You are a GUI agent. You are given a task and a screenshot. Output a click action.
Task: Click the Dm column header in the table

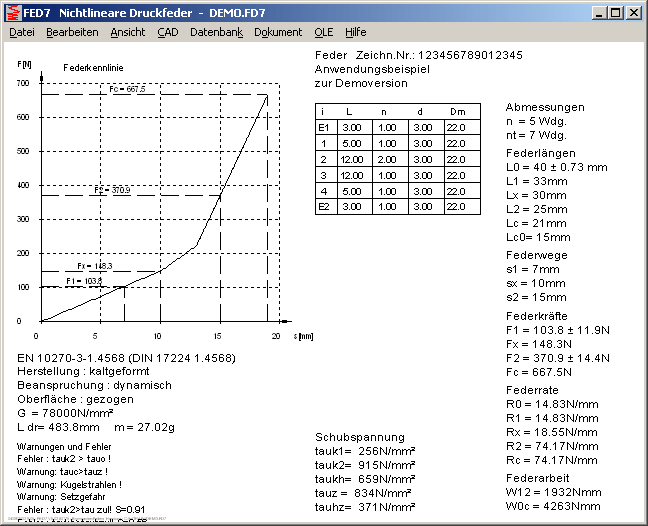pyautogui.click(x=456, y=112)
